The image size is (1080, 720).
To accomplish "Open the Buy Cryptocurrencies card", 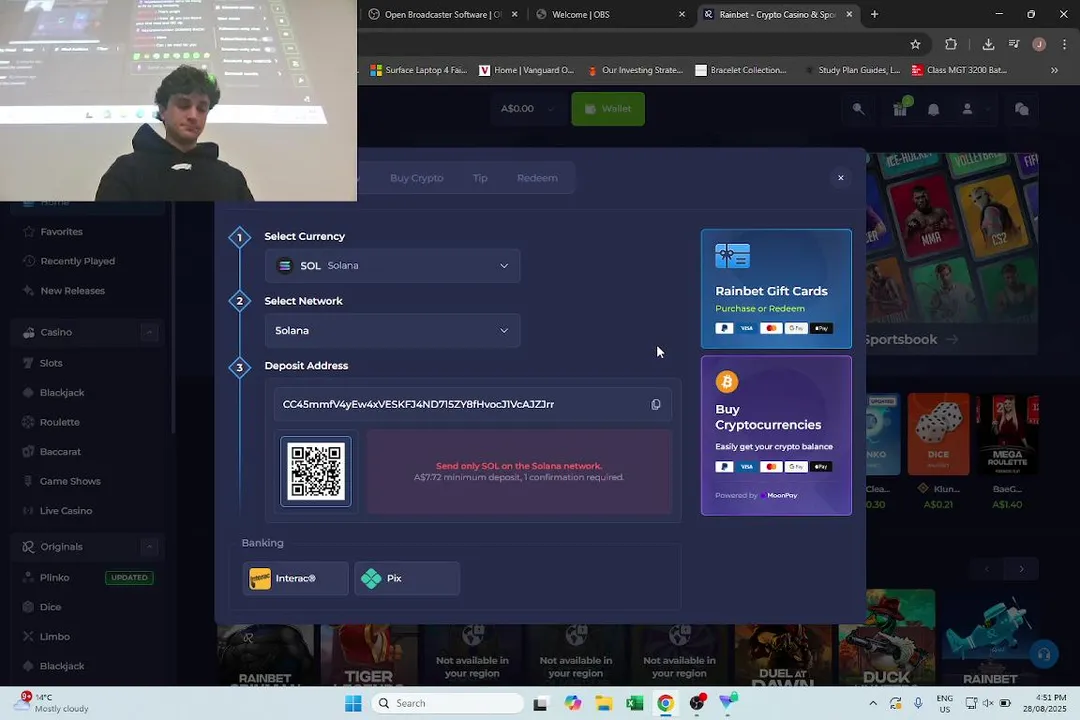I will 776,435.
